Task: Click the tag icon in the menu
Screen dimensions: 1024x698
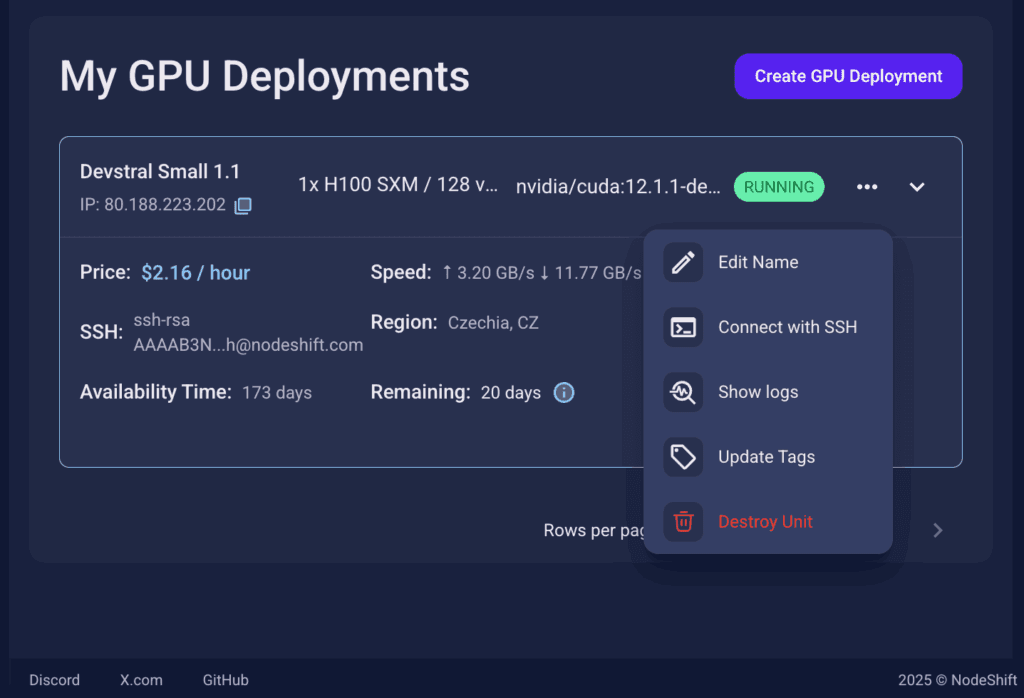Action: pyautogui.click(x=683, y=456)
